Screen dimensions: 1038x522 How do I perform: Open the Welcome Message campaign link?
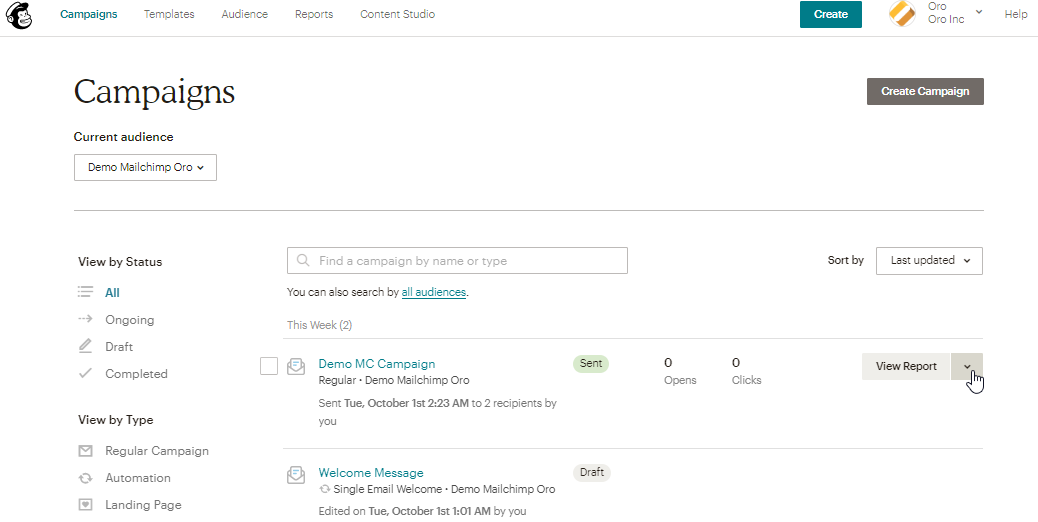[371, 473]
